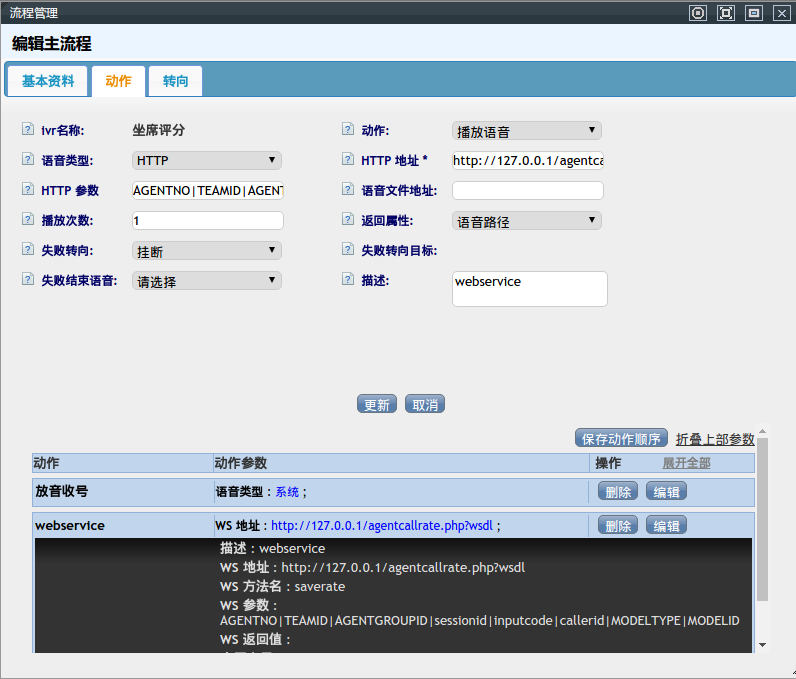Switch to the 转向 tab
The image size is (796, 679).
pyautogui.click(x=175, y=81)
